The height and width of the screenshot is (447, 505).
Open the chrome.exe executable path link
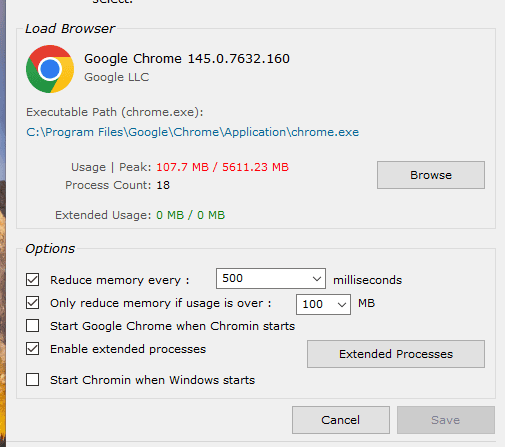point(192,132)
